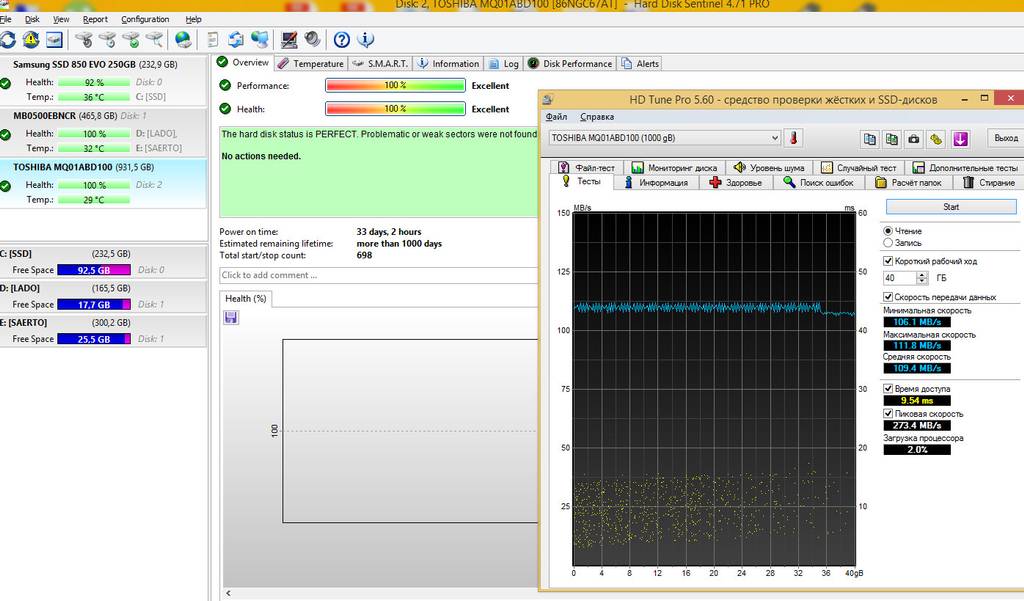Toggle the Короткий рабочий ход checkbox
This screenshot has width=1024, height=601.
(x=888, y=261)
